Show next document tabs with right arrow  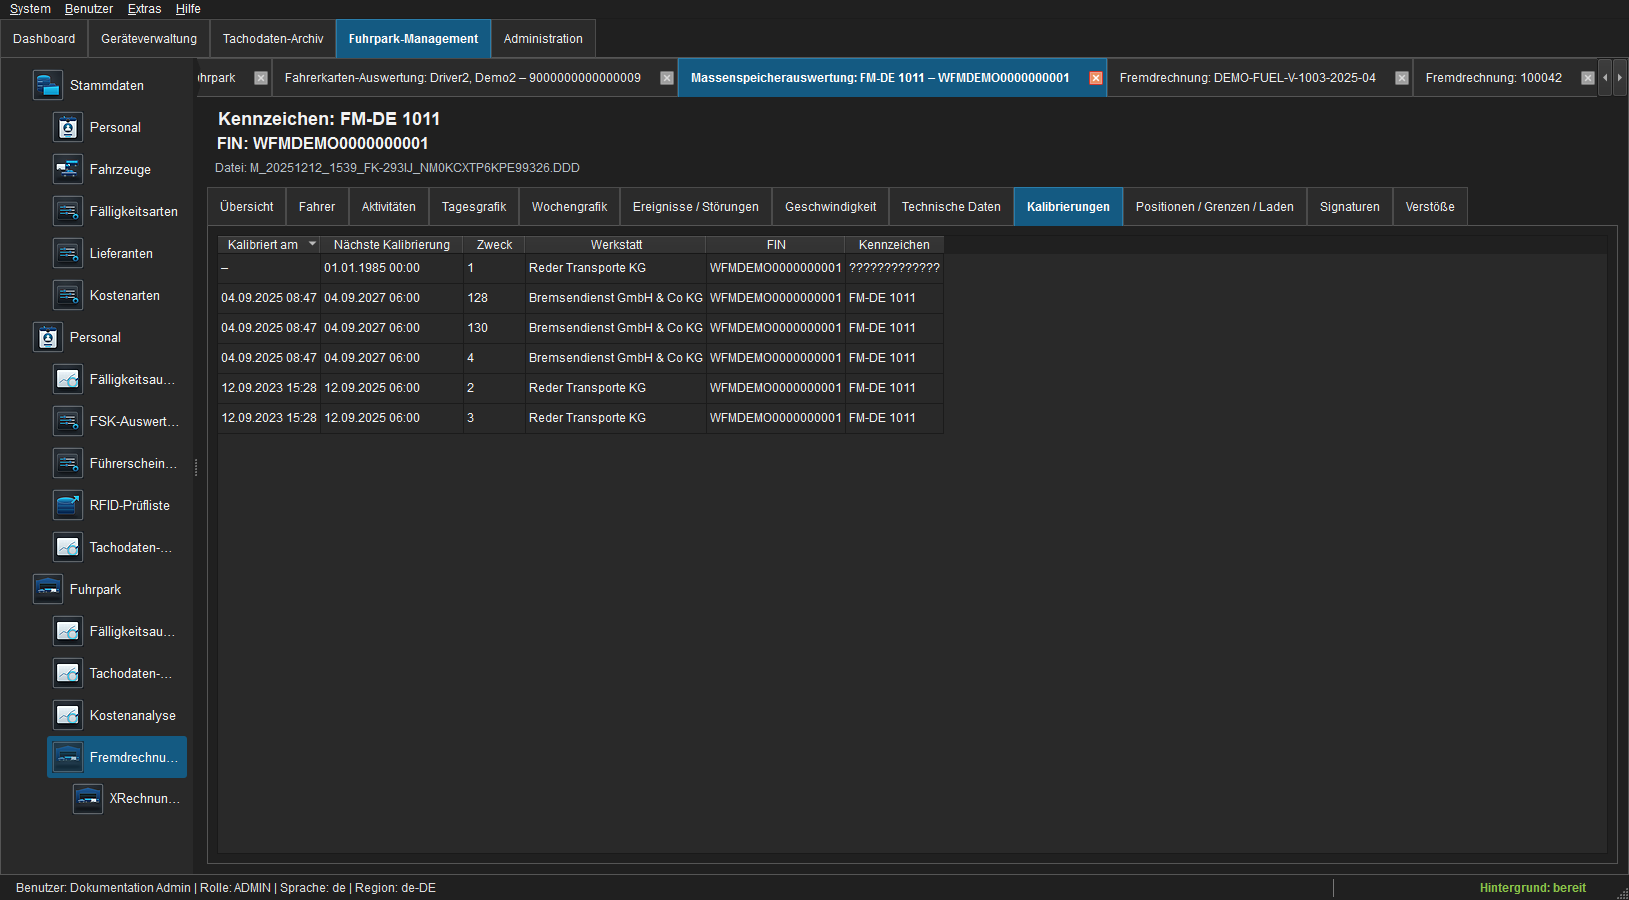pos(1620,78)
